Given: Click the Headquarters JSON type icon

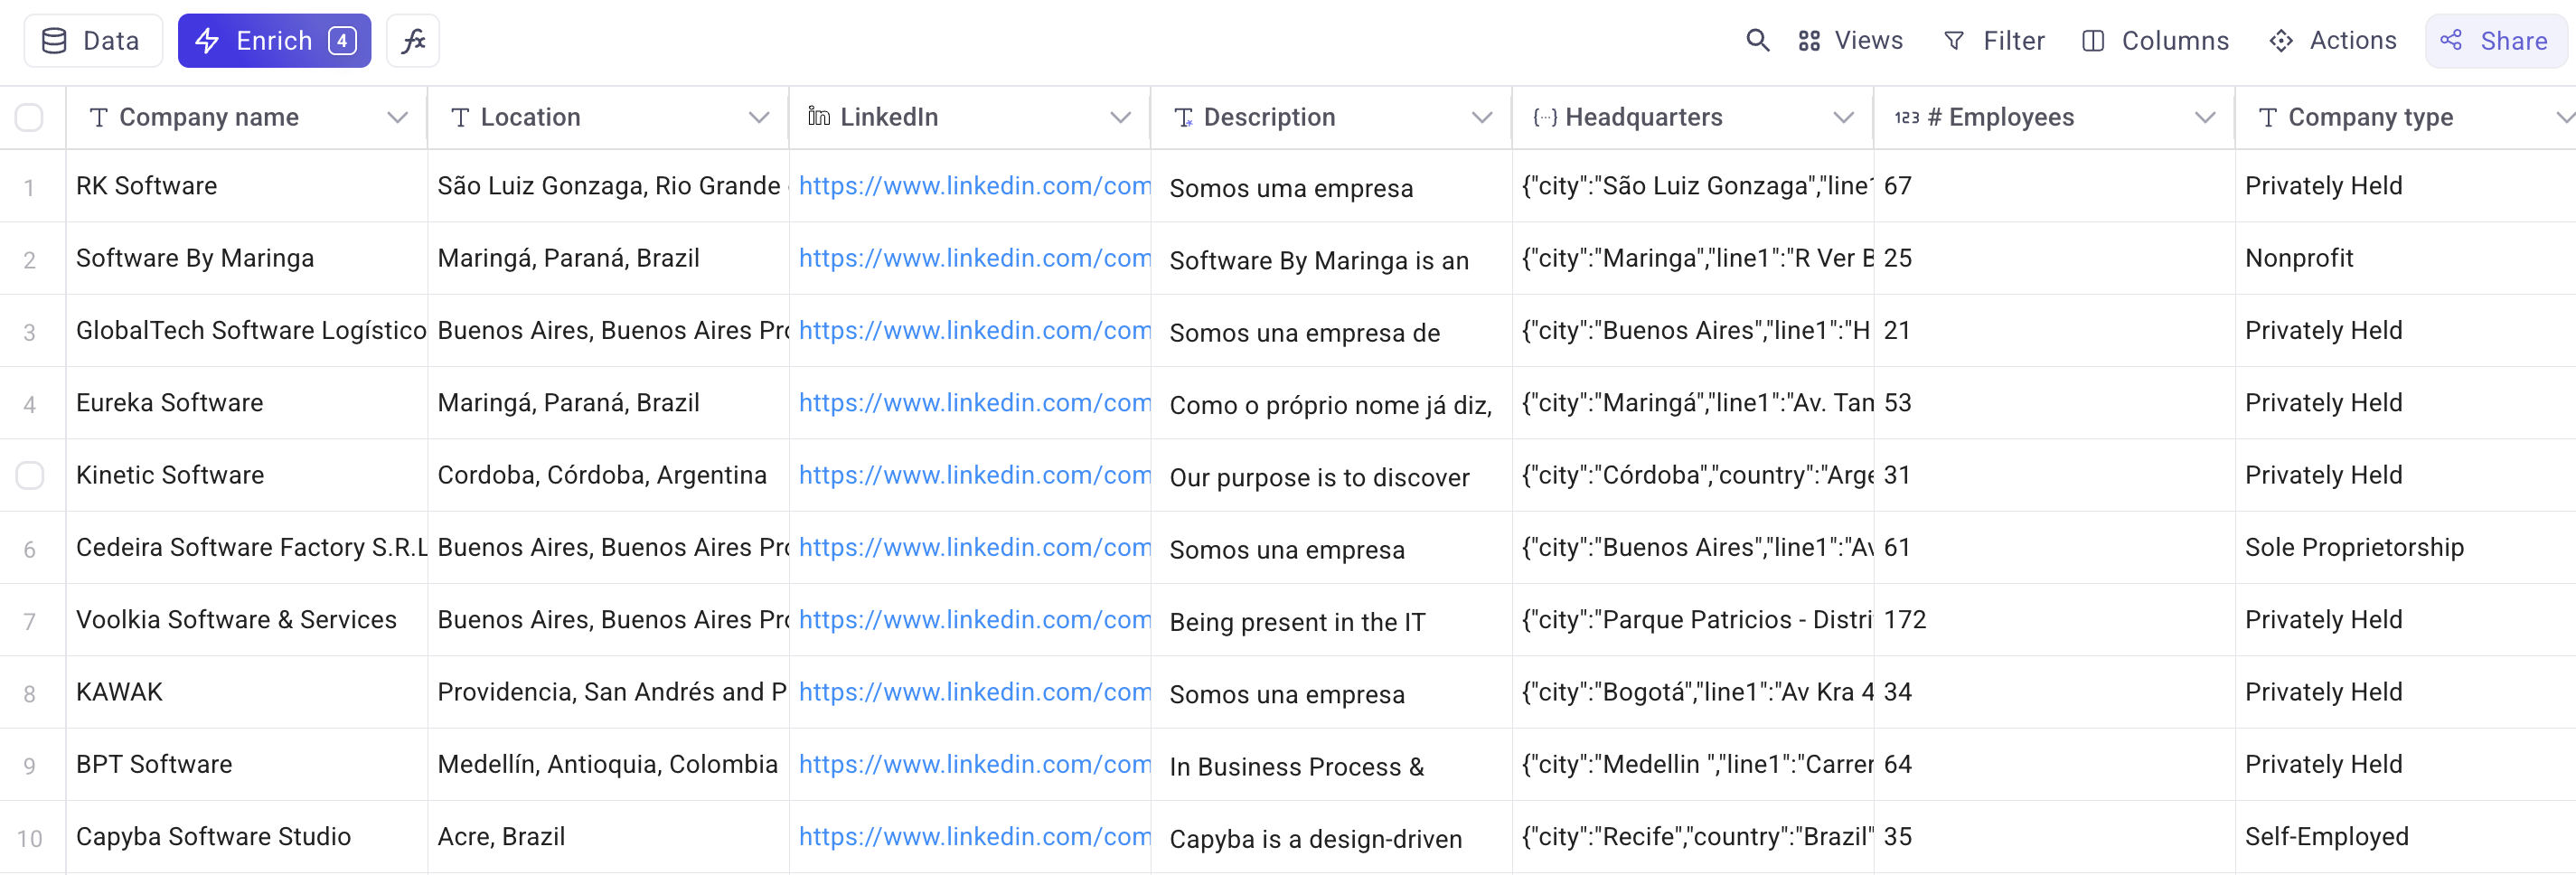Looking at the screenshot, I should pyautogui.click(x=1545, y=118).
